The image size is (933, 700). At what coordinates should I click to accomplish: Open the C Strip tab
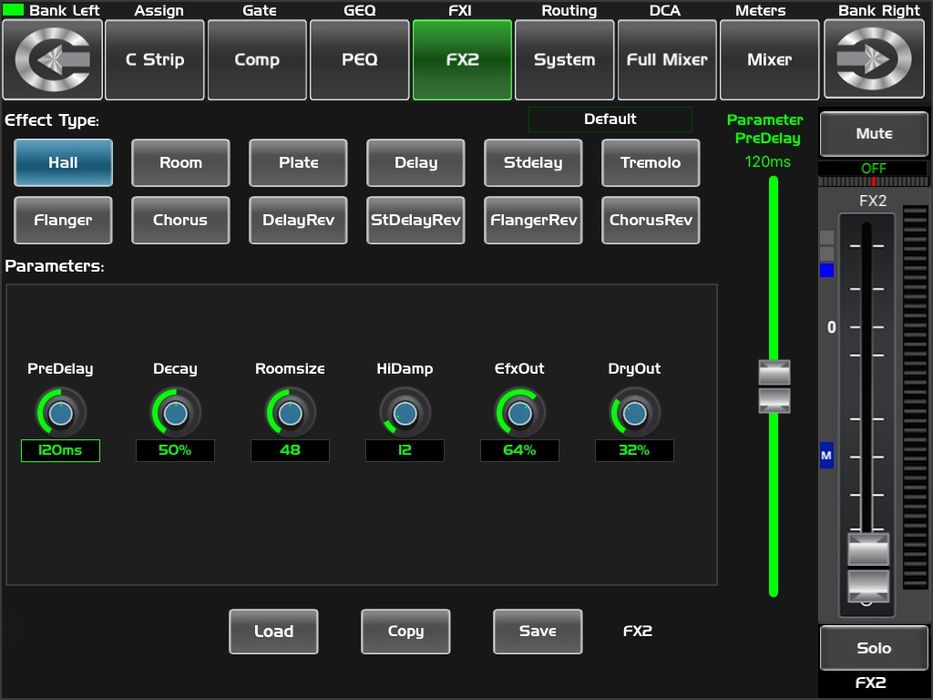pyautogui.click(x=155, y=60)
